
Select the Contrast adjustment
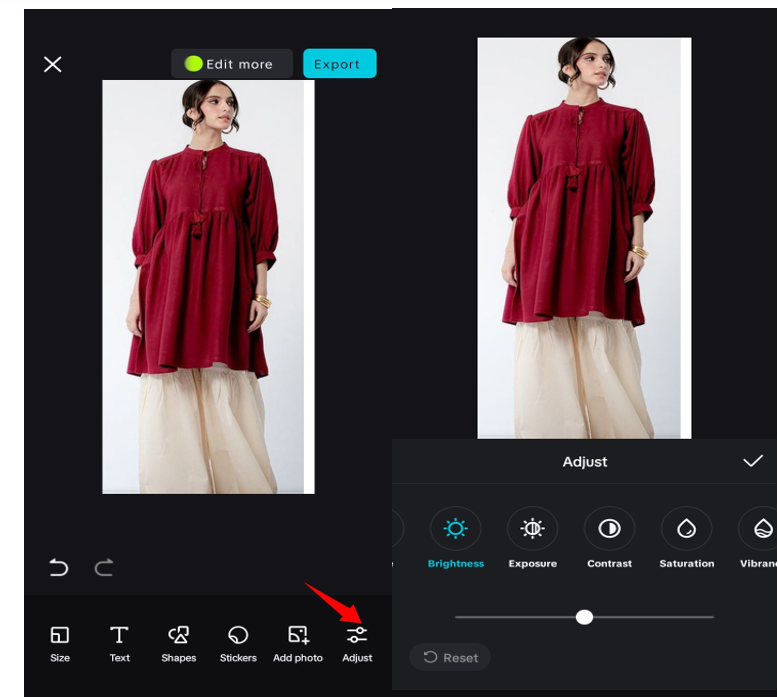609,538
